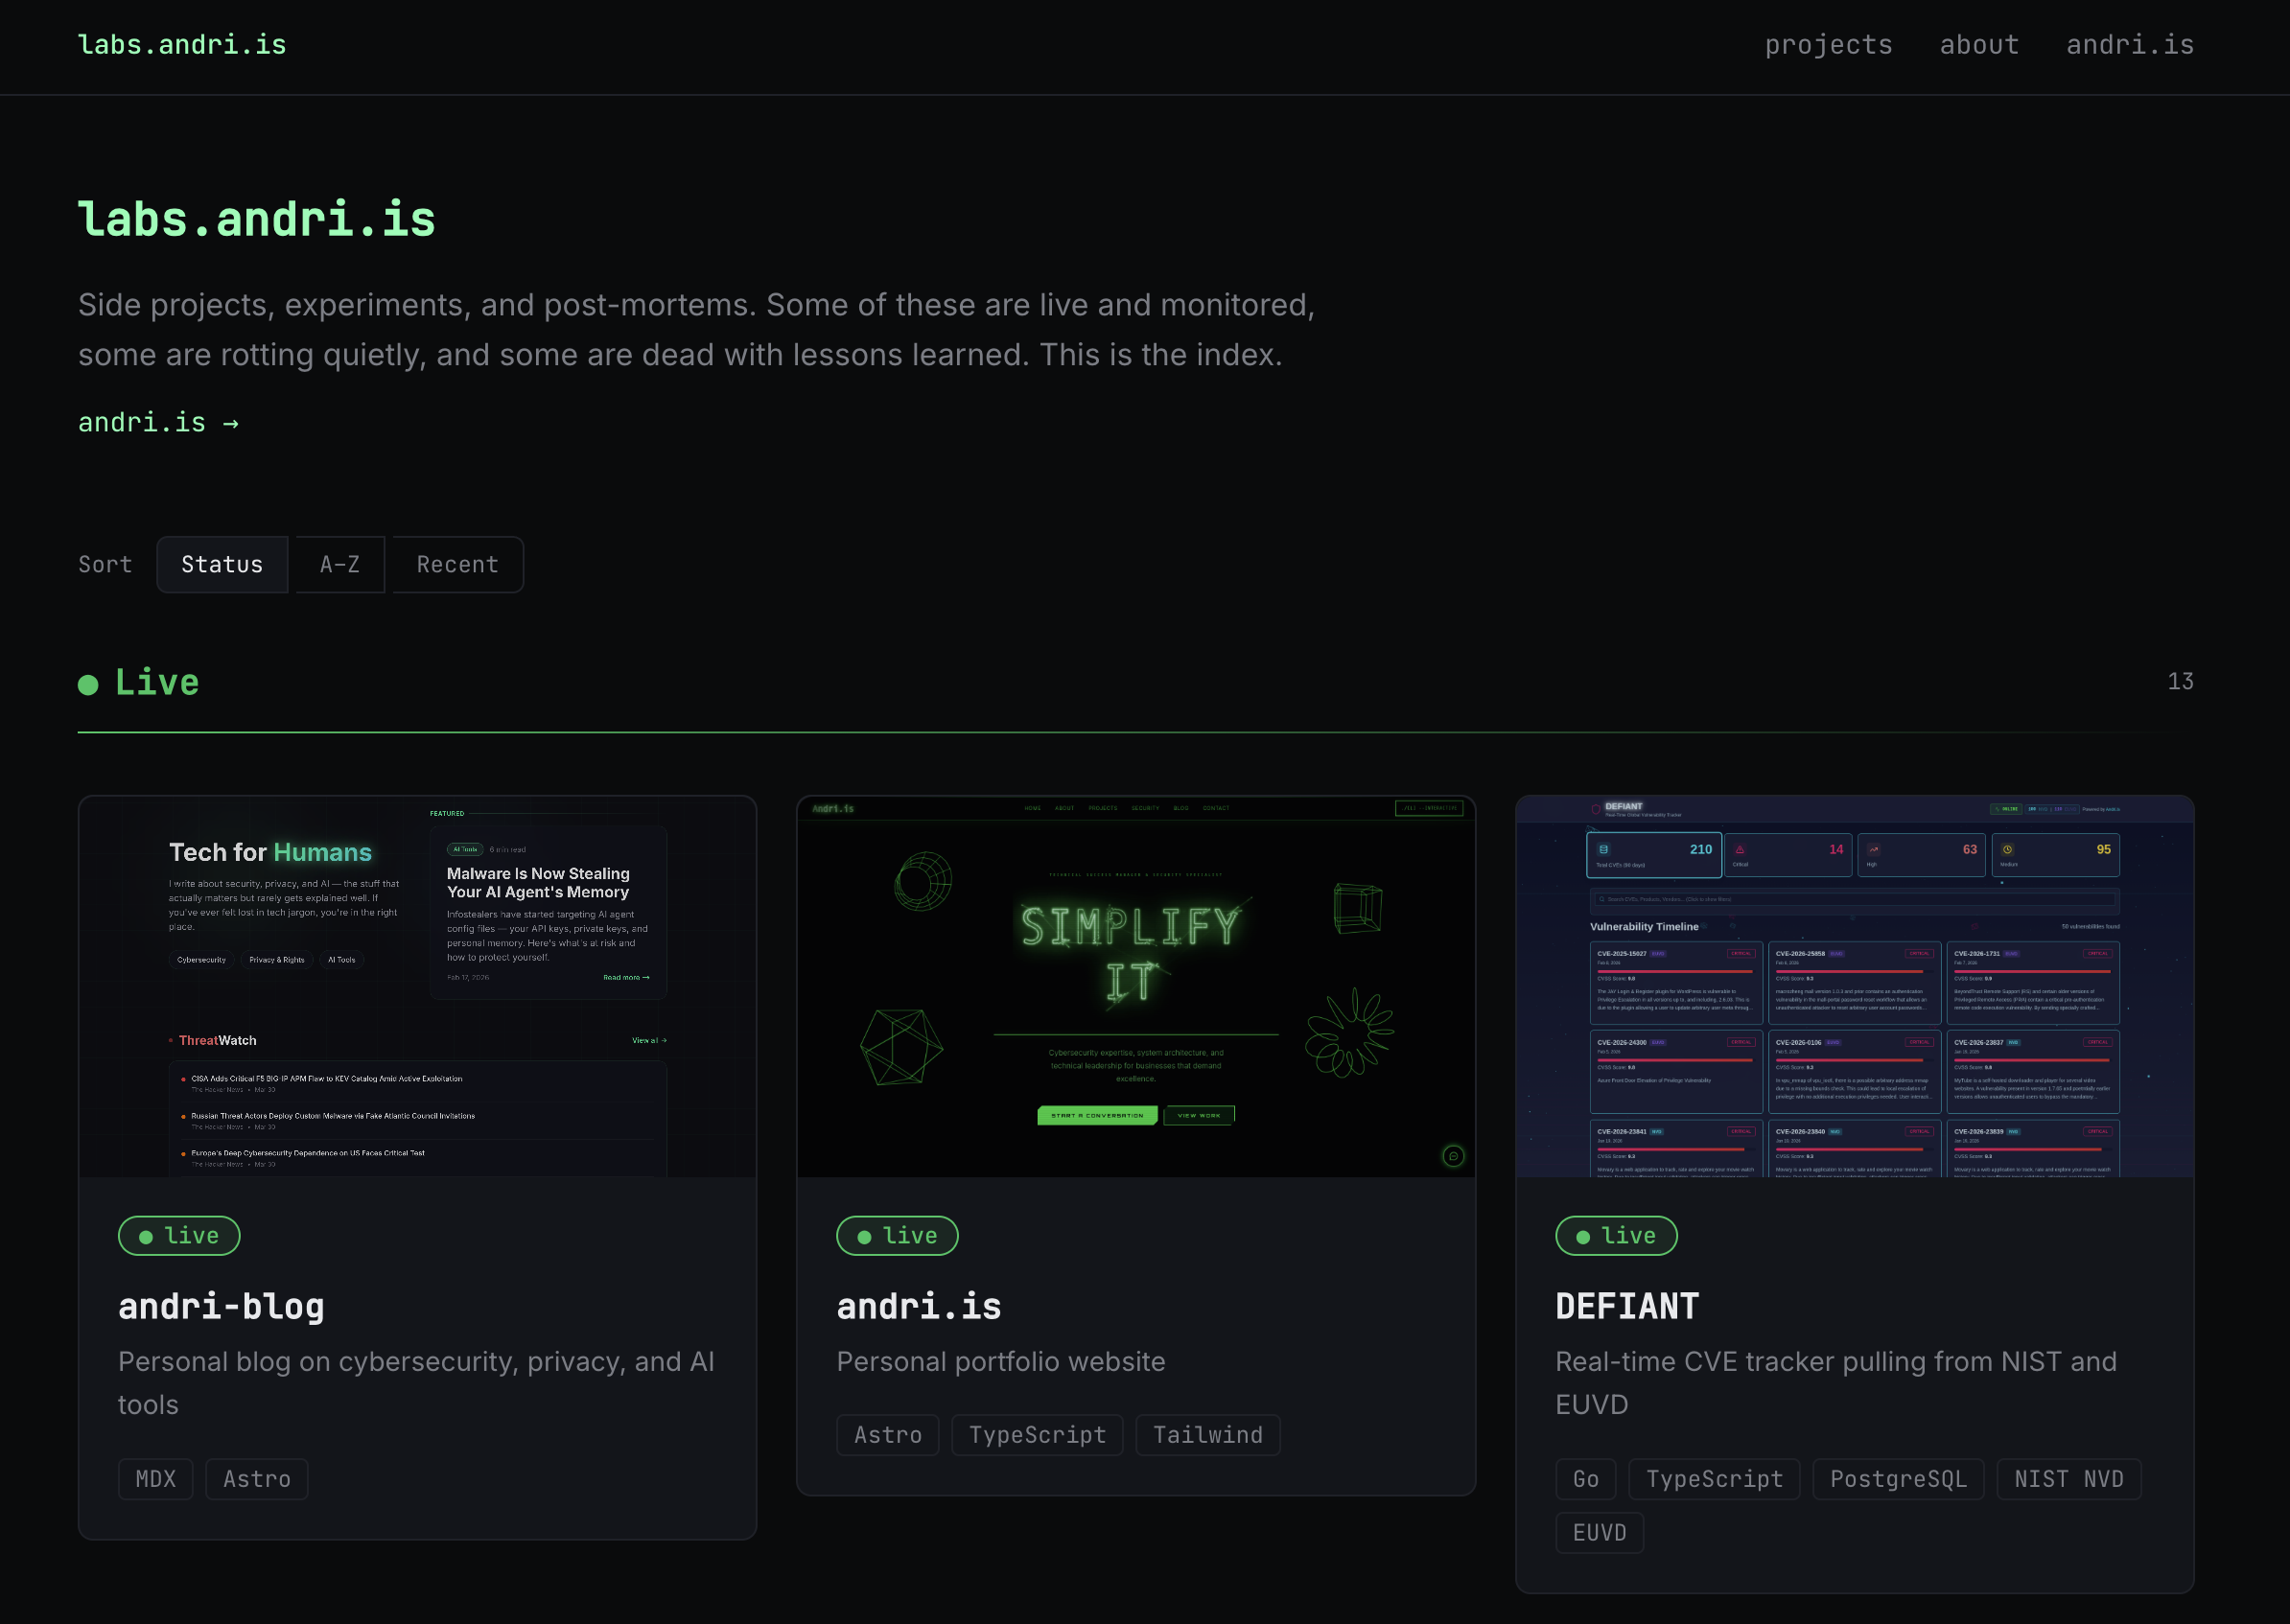
Task: Click the andri.is project card title
Action: 919,1306
